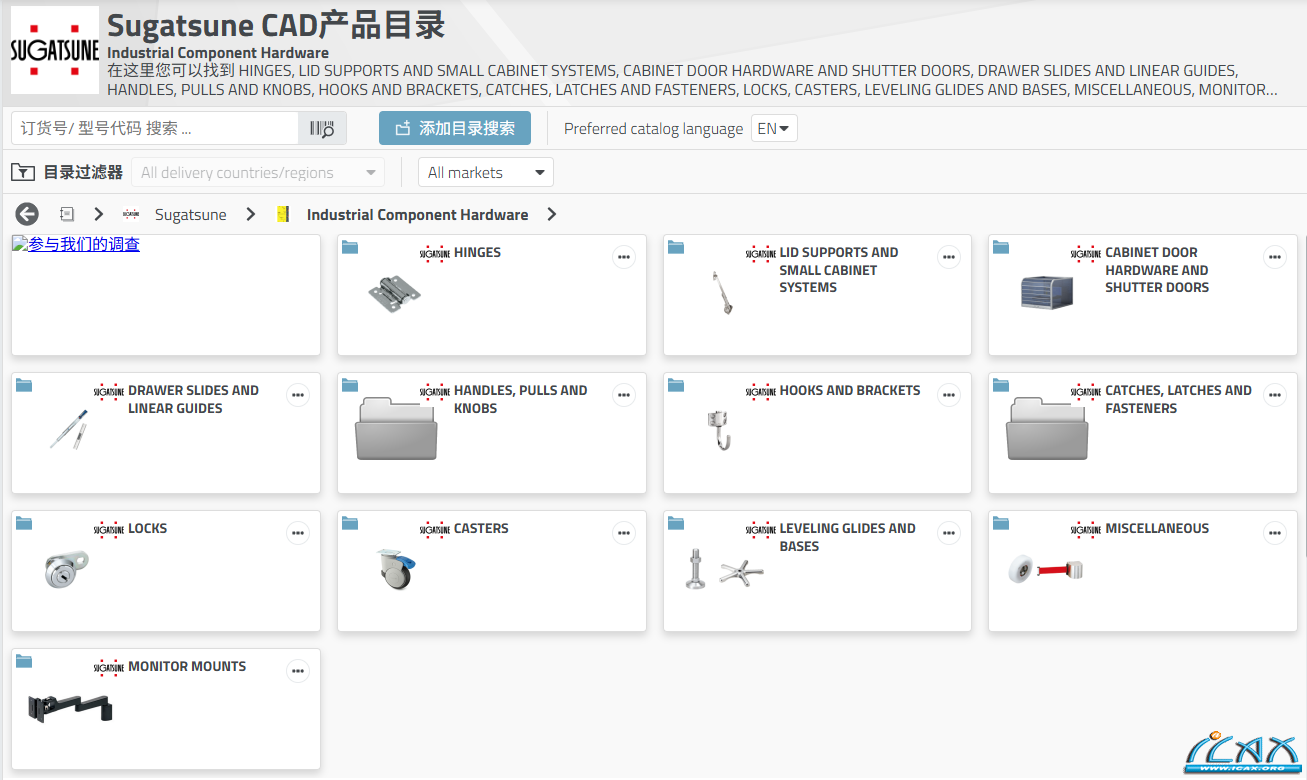
Task: Go to Sugatsune breadcrumb link
Action: (191, 214)
